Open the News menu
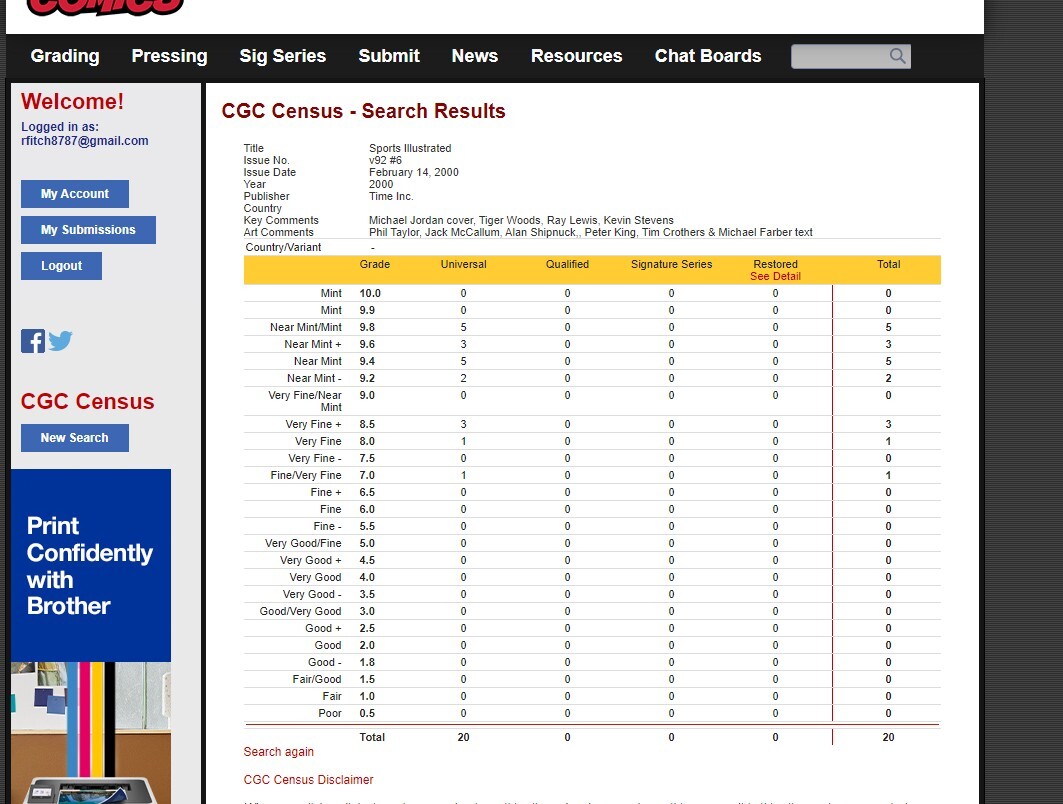The image size is (1063, 804). 475,56
